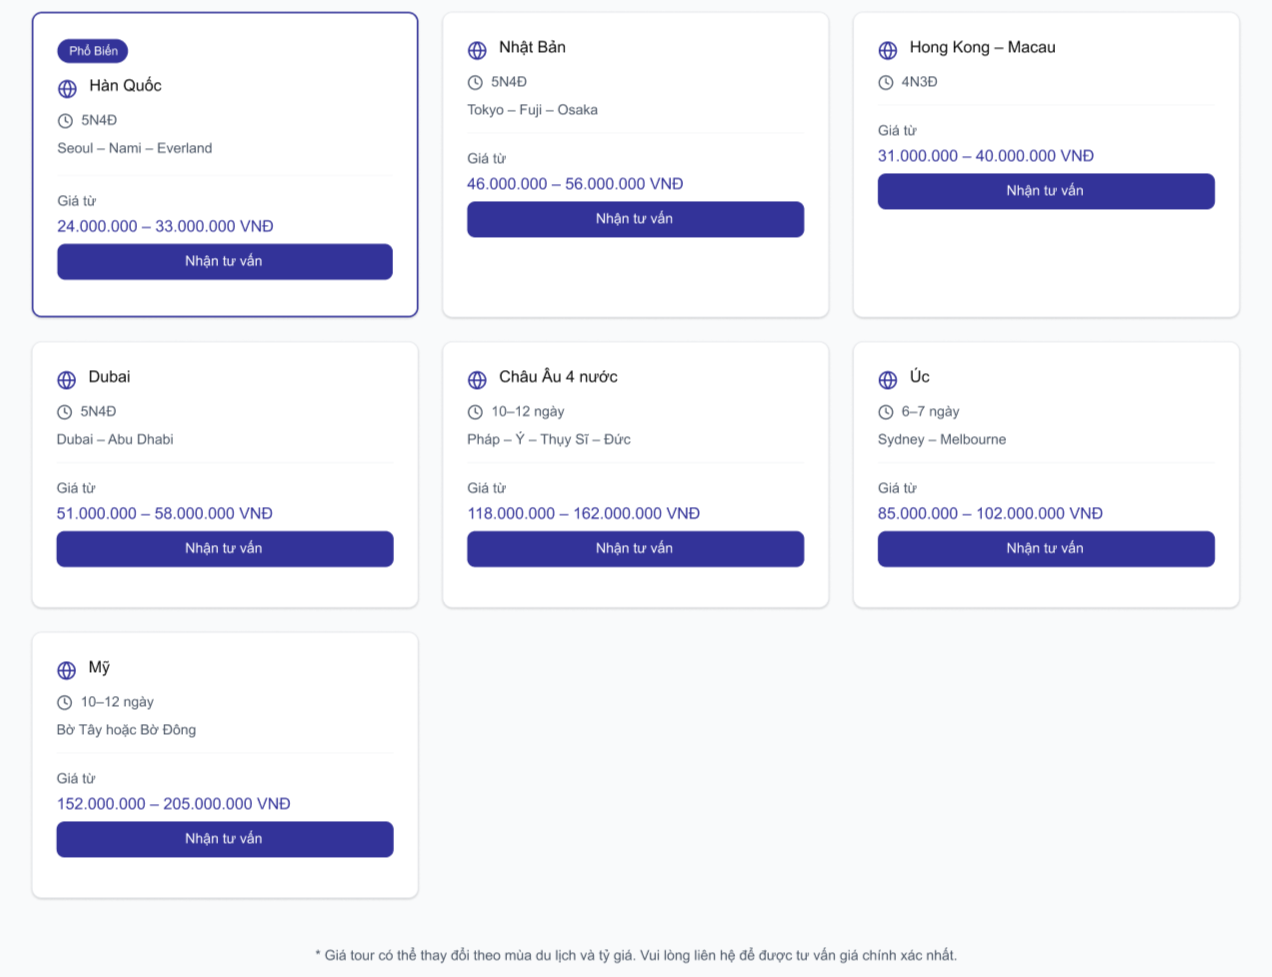Click the clock icon in the Mỹ card
1272x977 pixels.
tap(65, 703)
